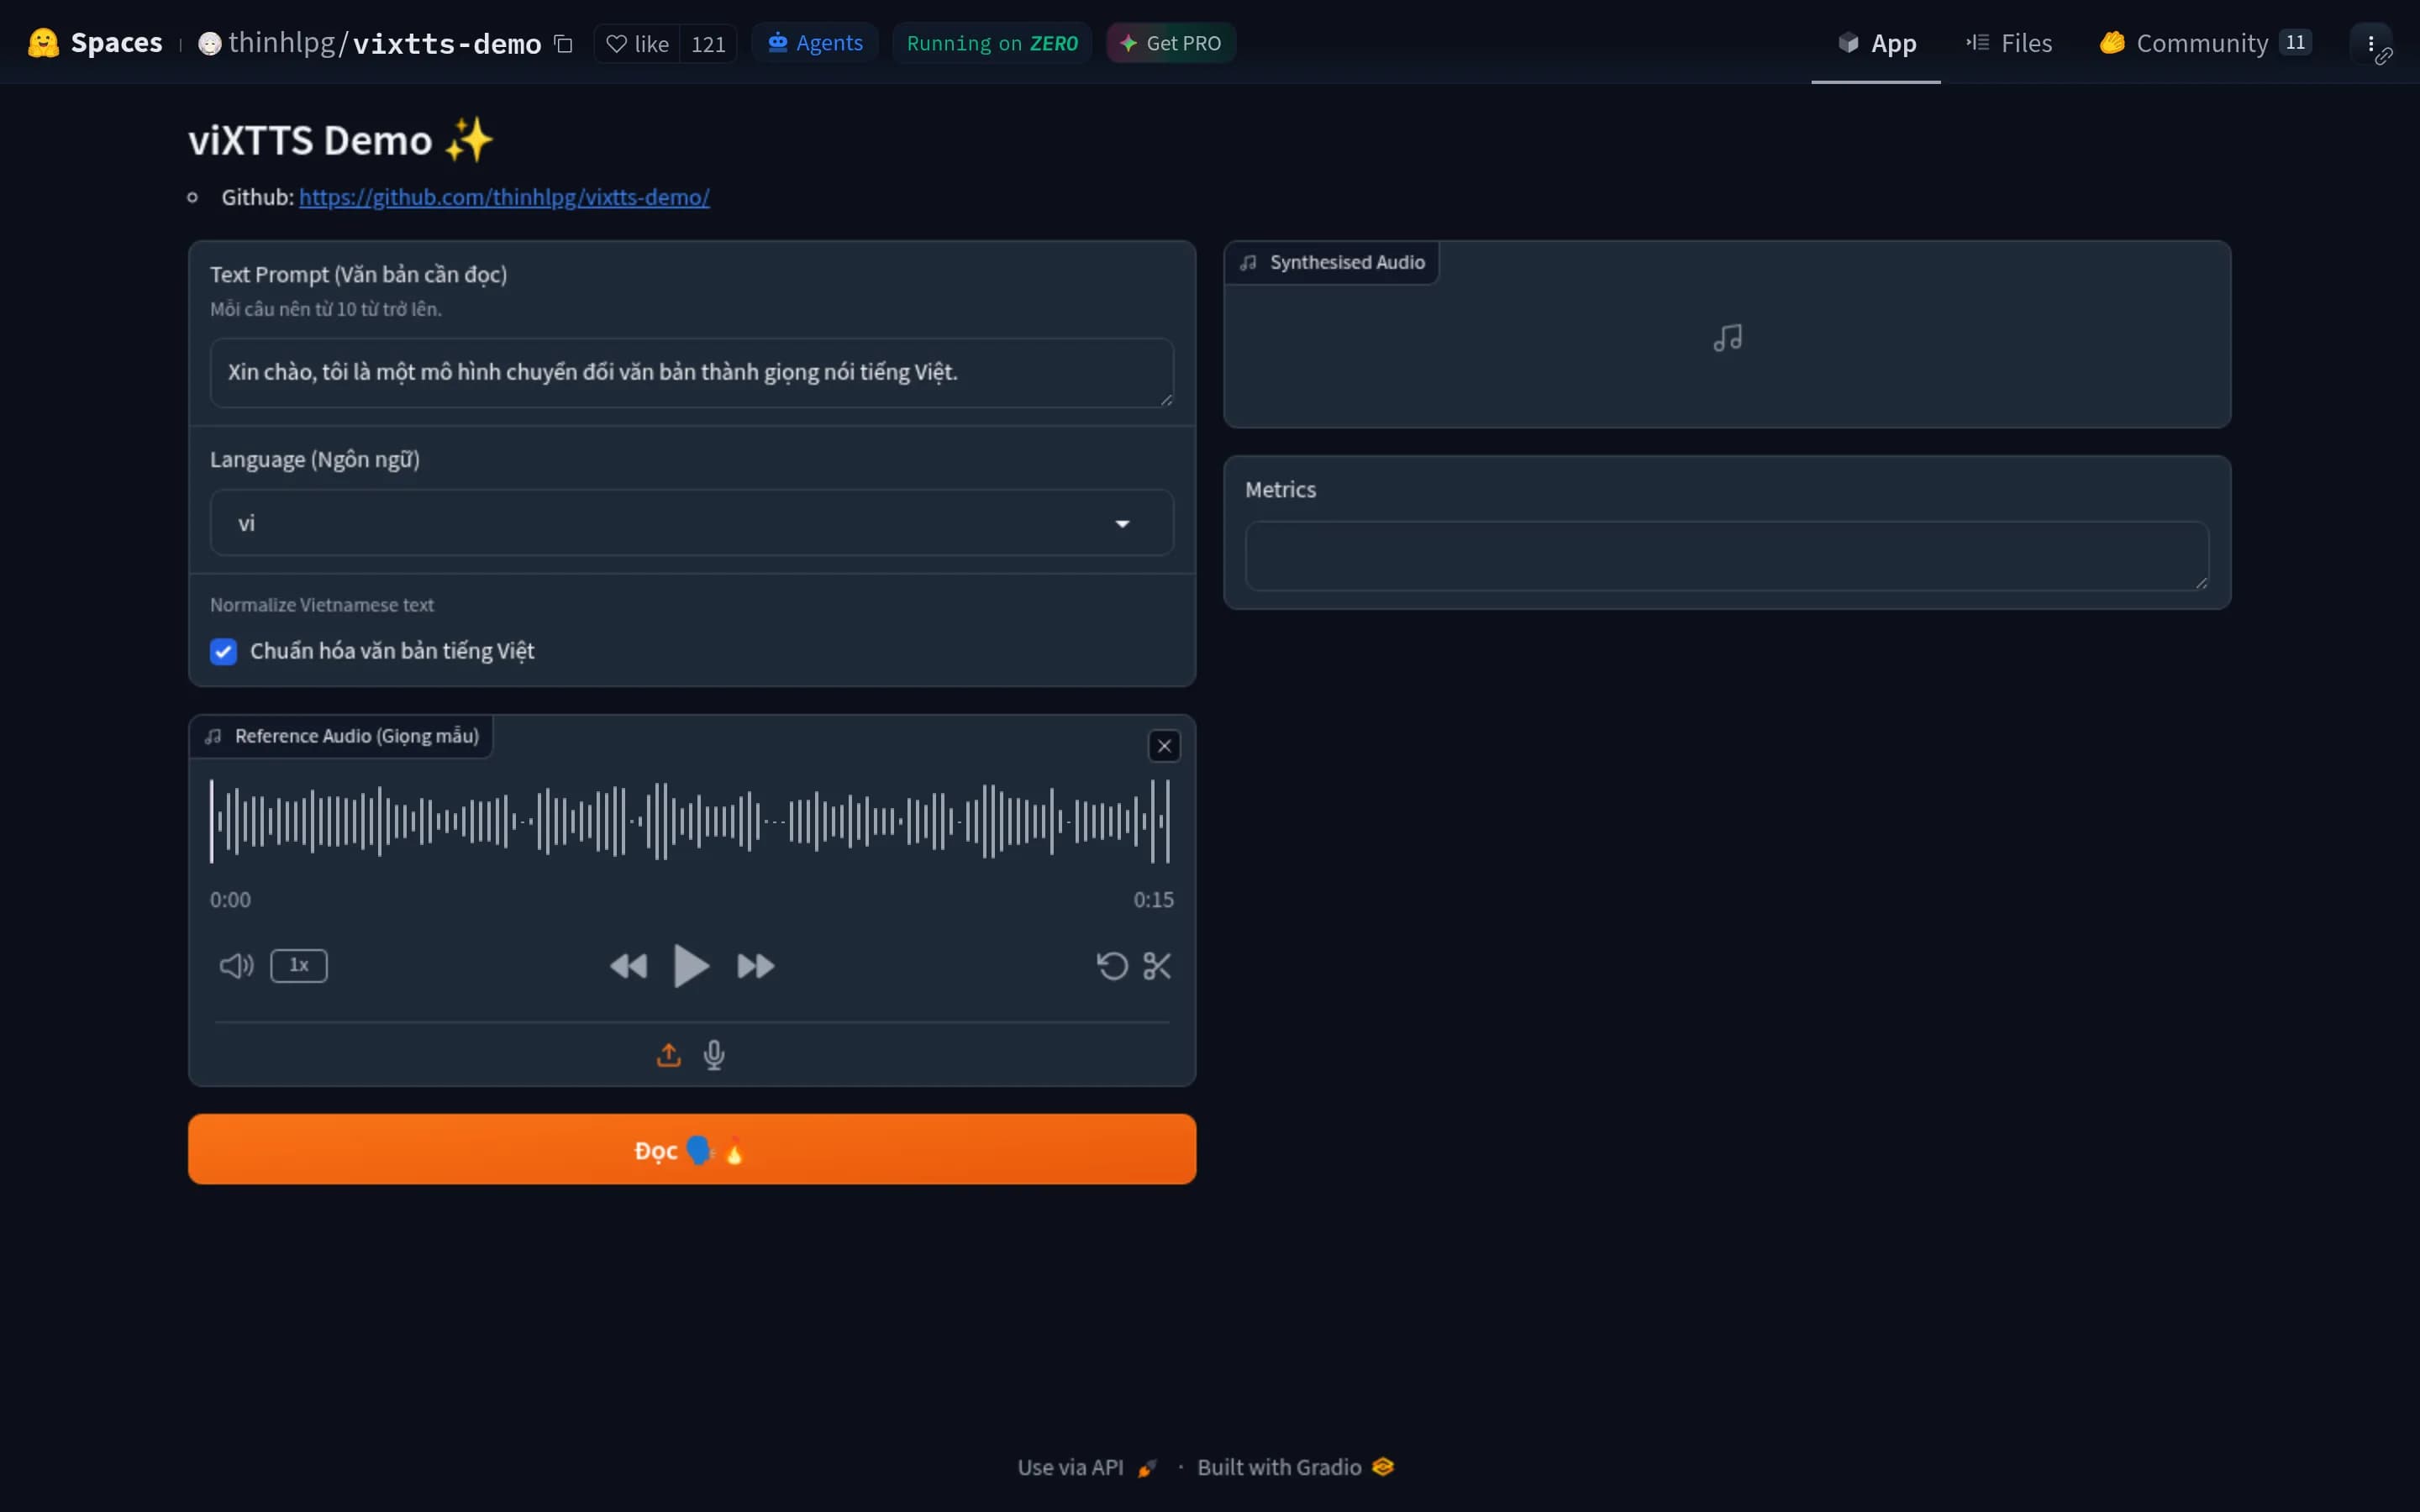Switch to the Files tab

pyautogui.click(x=2009, y=43)
